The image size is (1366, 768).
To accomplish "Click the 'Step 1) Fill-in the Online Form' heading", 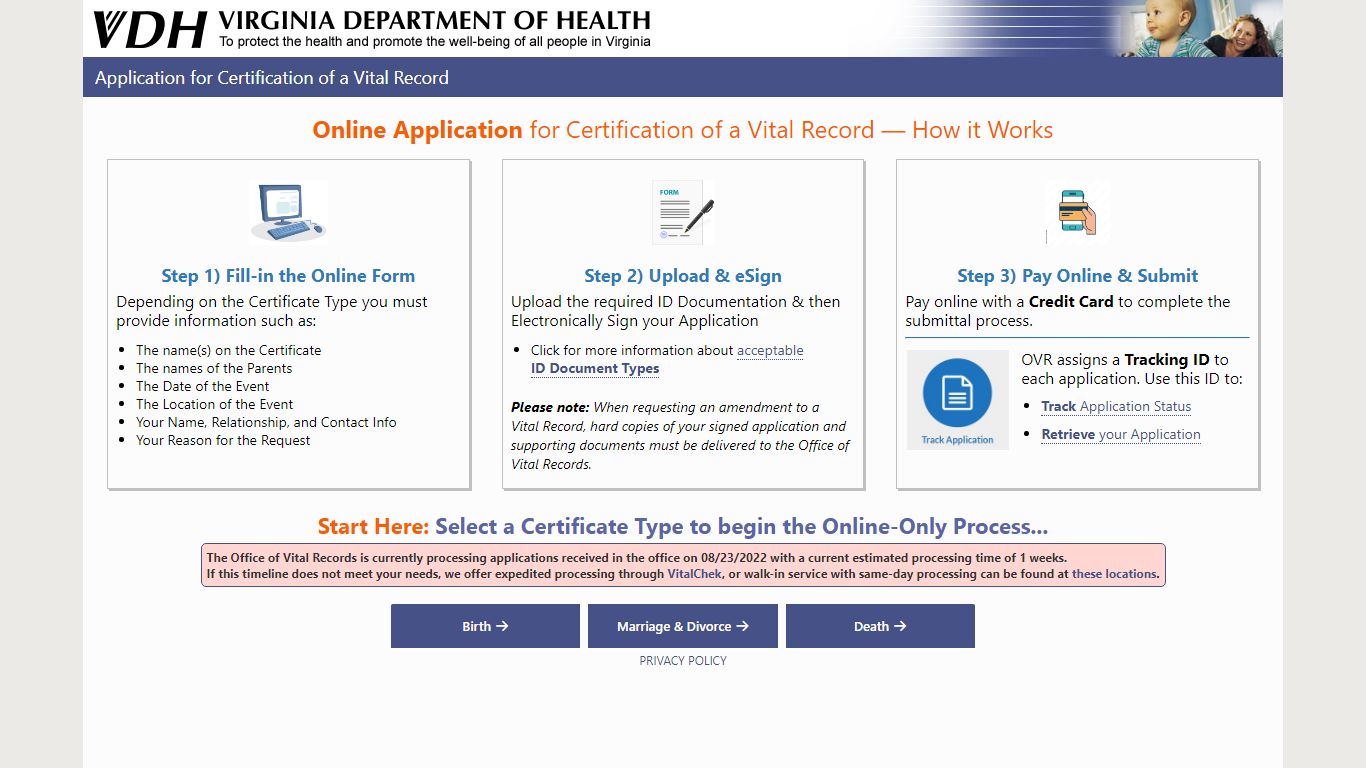I will [288, 276].
